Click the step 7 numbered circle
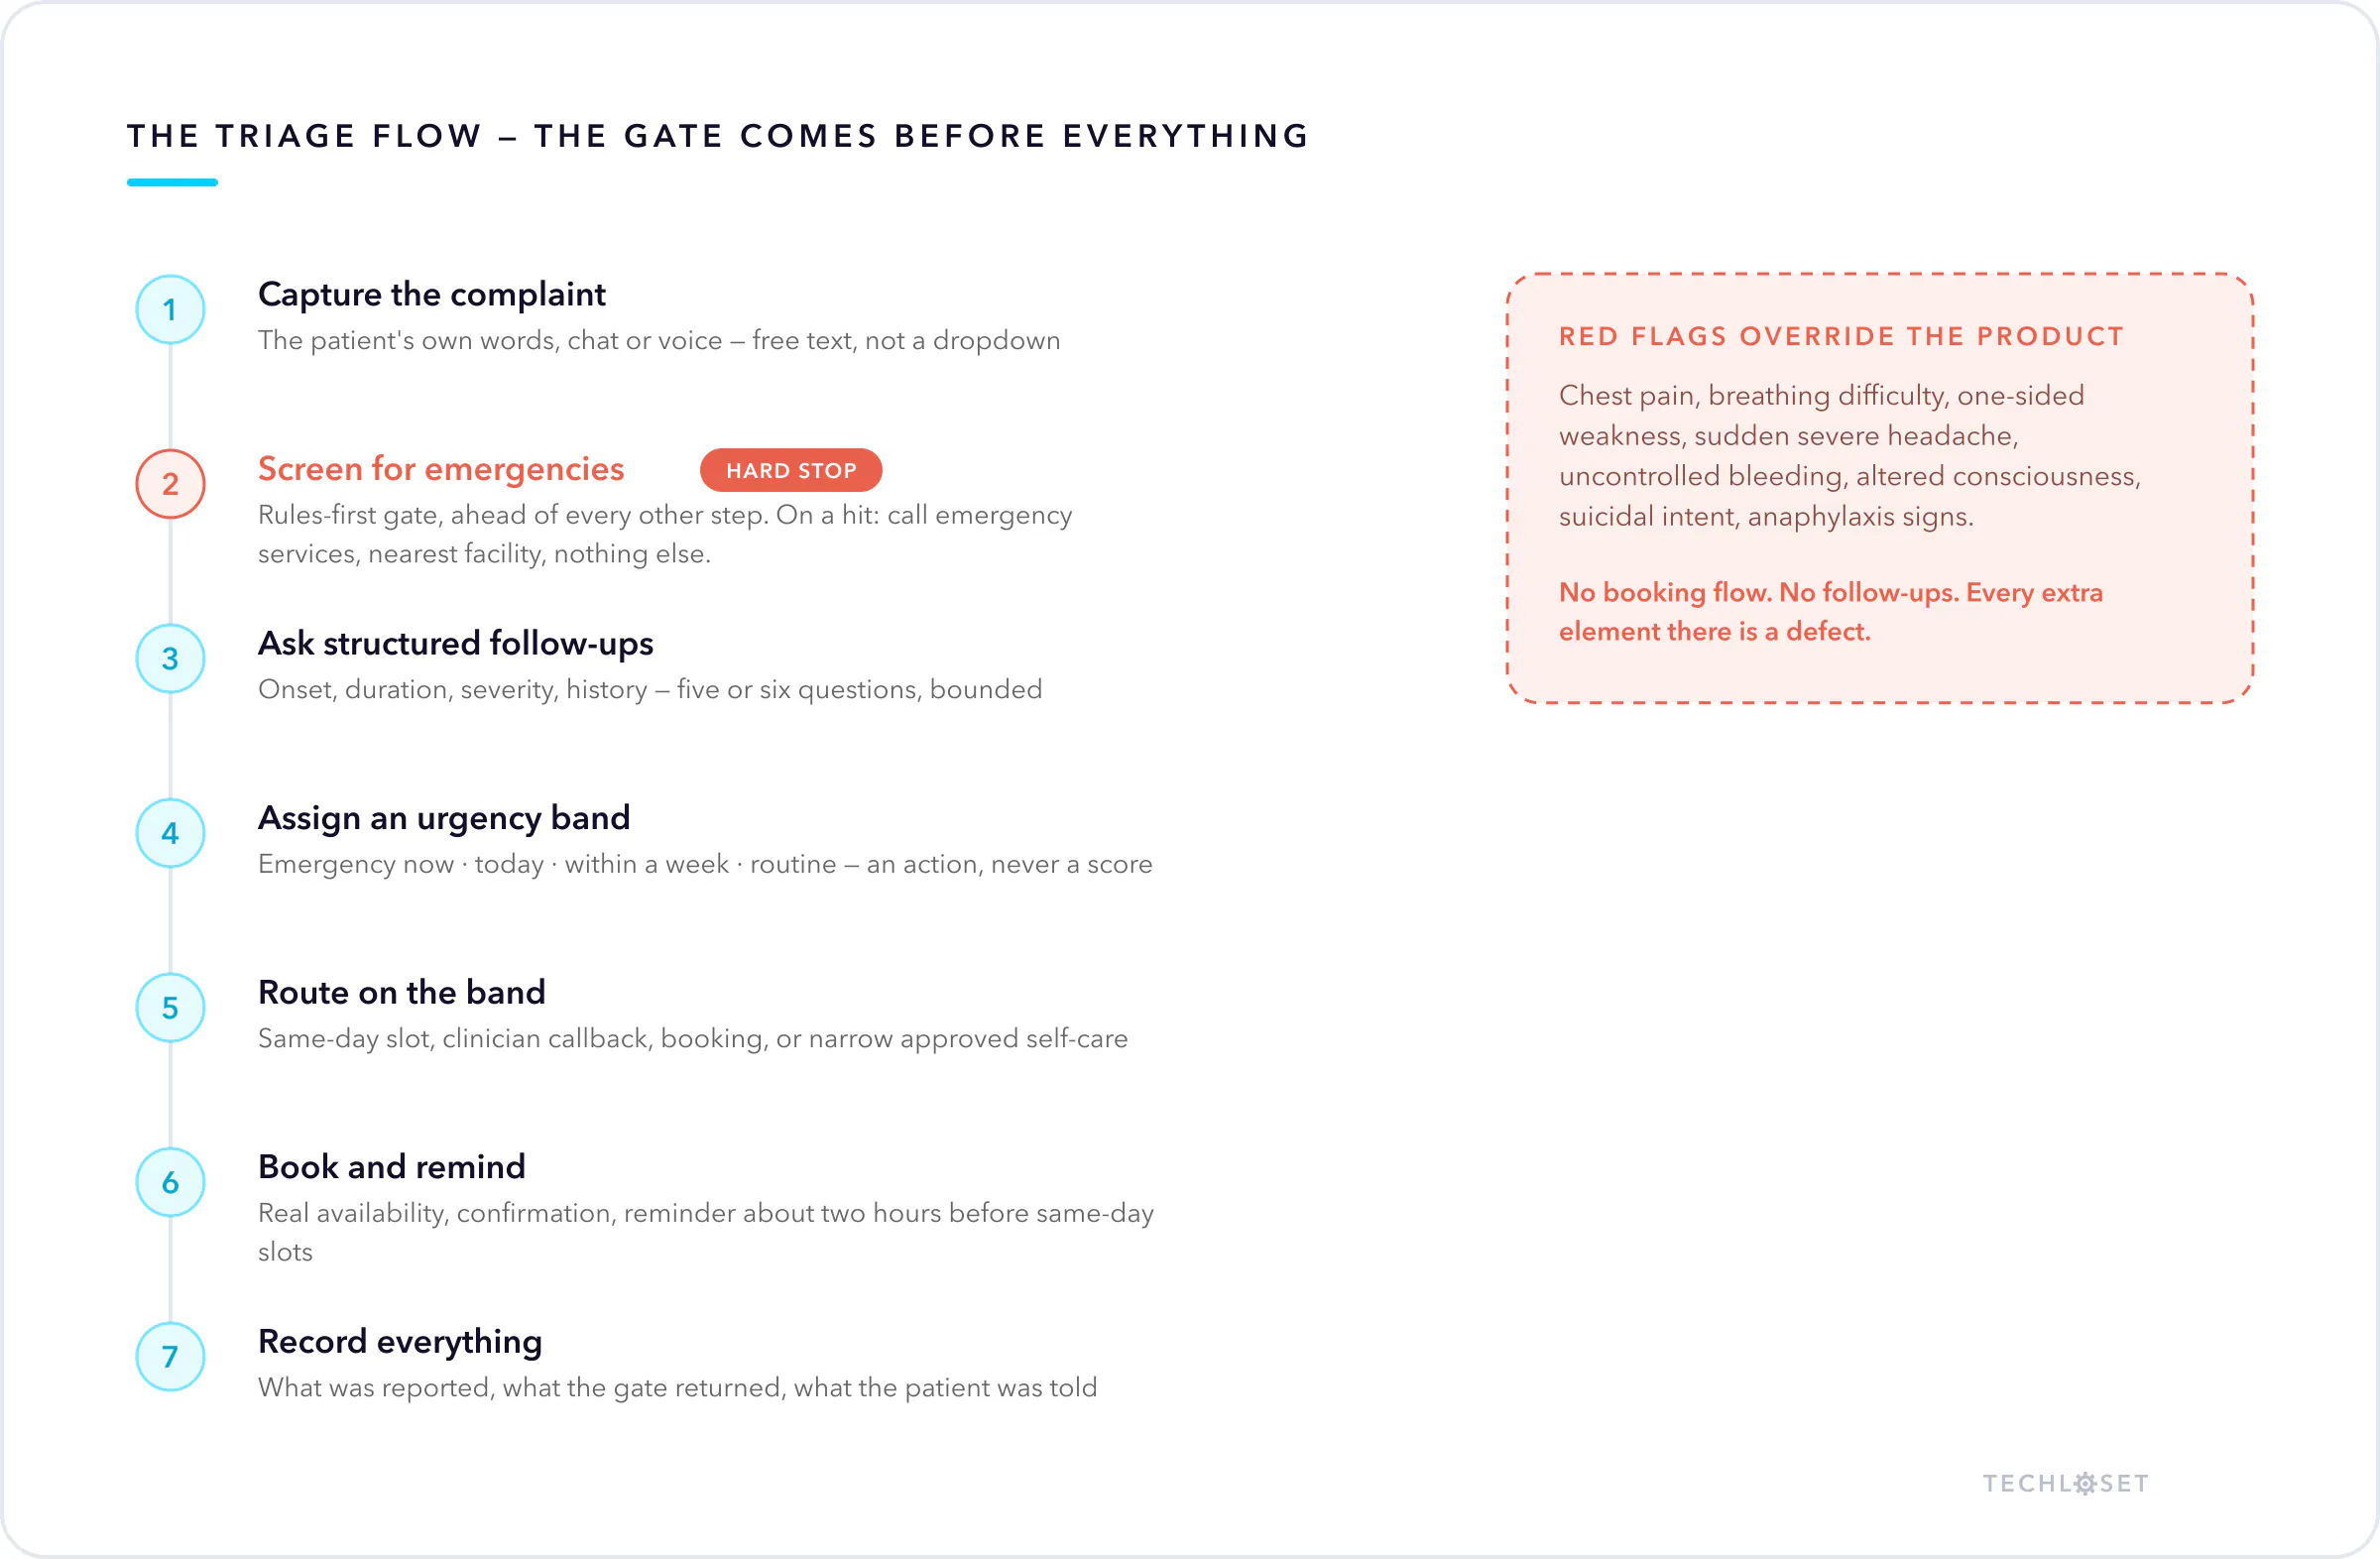Viewport: 2380px width, 1559px height. [x=170, y=1357]
